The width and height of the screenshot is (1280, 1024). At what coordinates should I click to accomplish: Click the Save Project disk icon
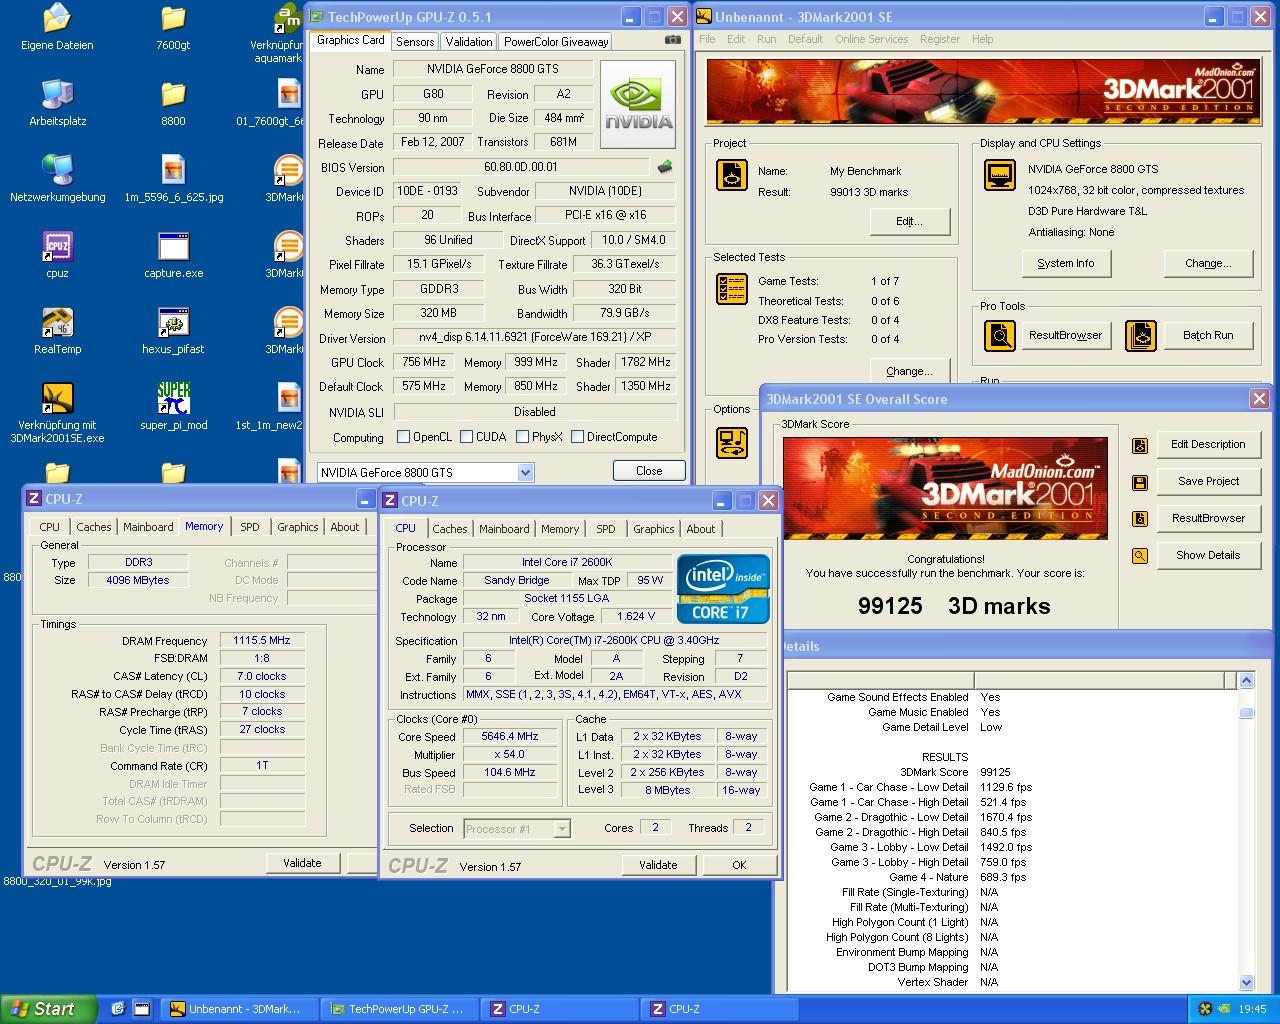pyautogui.click(x=1139, y=483)
